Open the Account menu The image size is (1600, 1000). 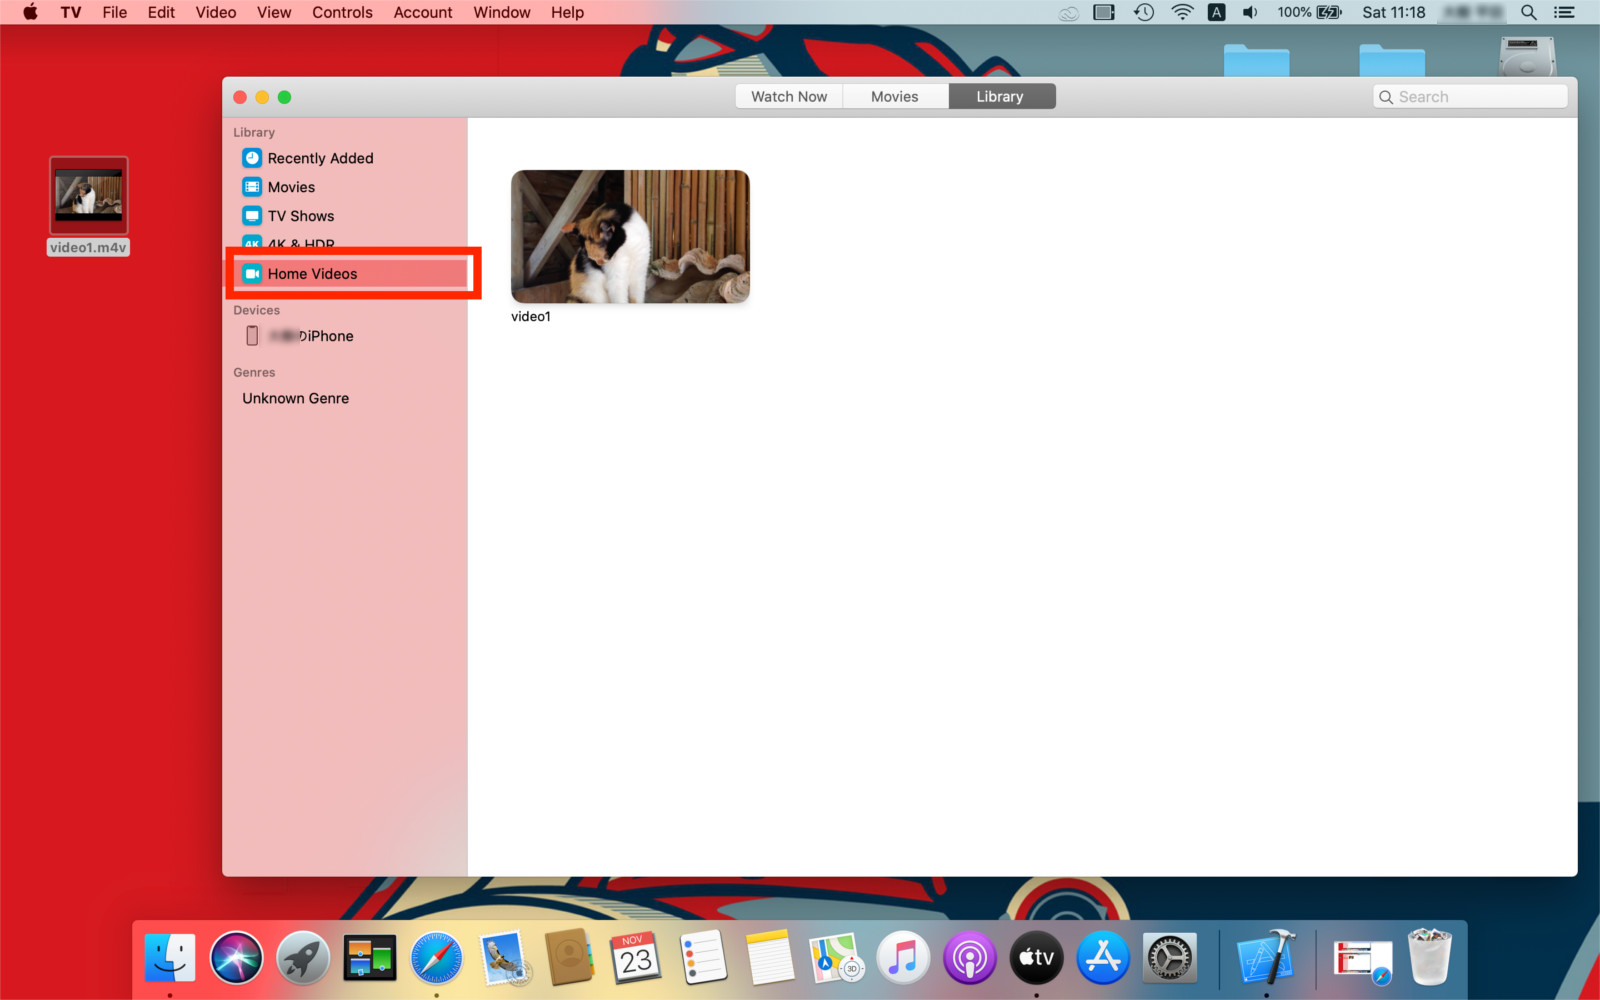[x=423, y=12]
